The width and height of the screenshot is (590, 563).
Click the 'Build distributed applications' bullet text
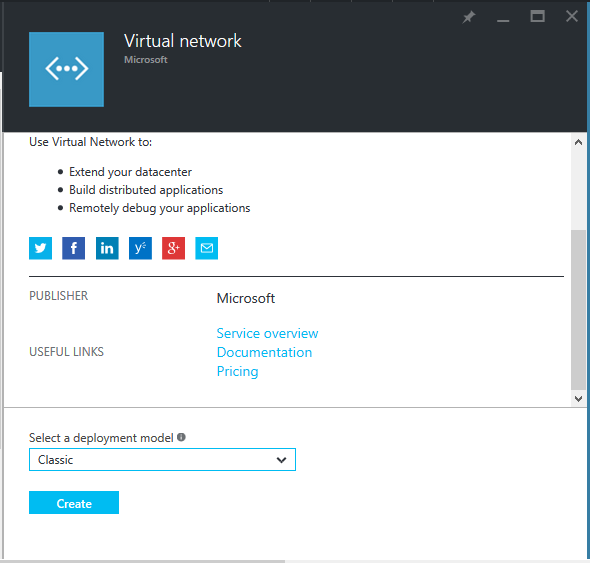click(146, 190)
